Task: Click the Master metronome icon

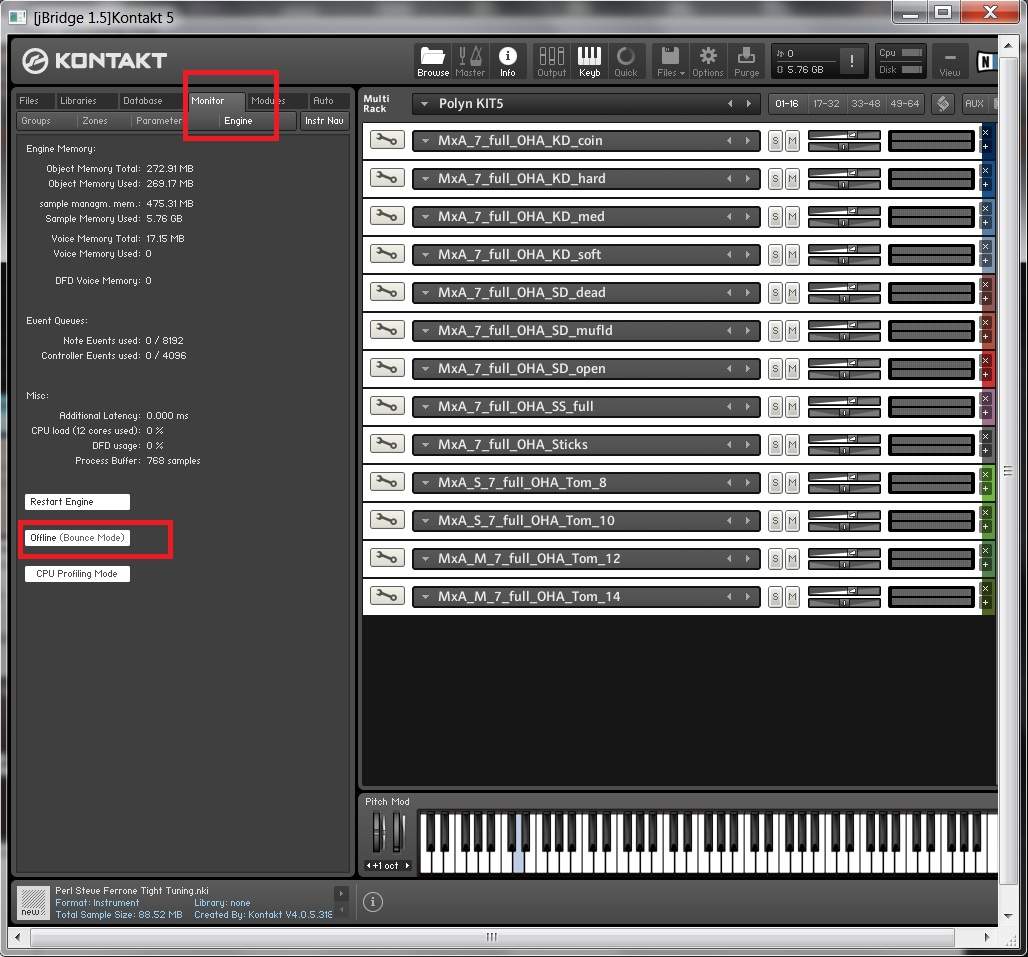Action: [x=469, y=61]
